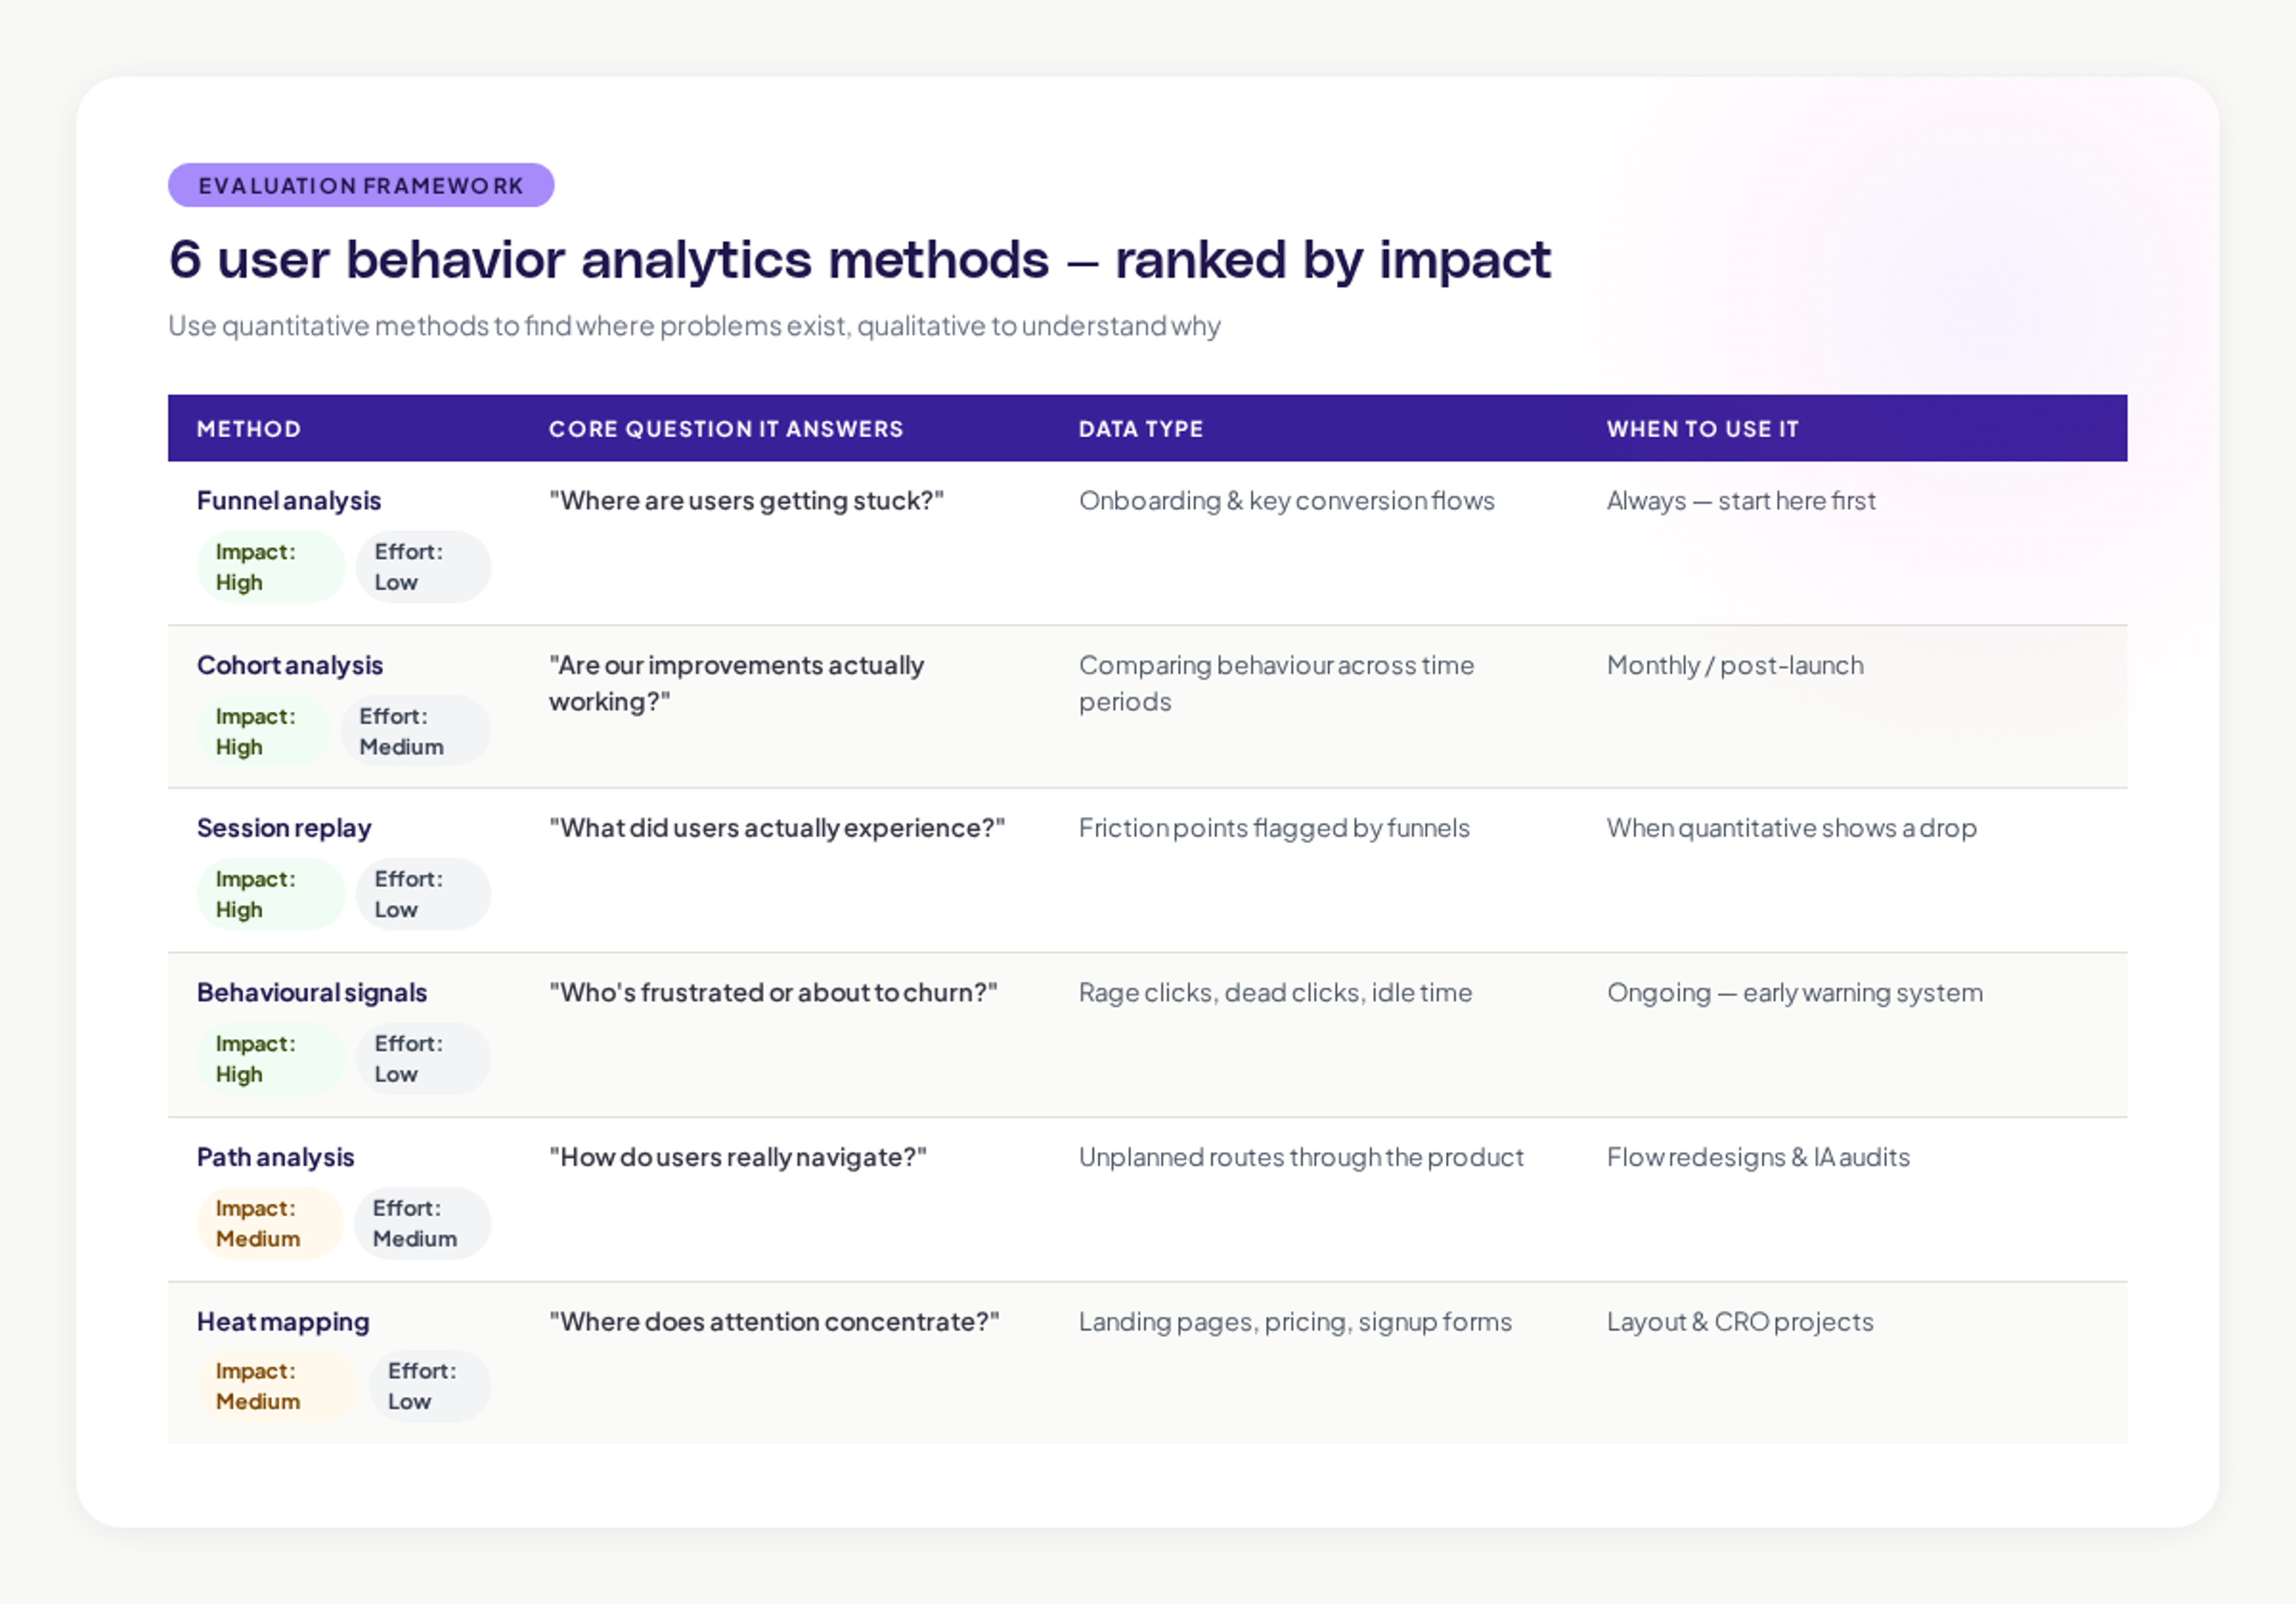
Task: Click 'Flow redesigns & IA audits' cell
Action: click(x=1758, y=1158)
